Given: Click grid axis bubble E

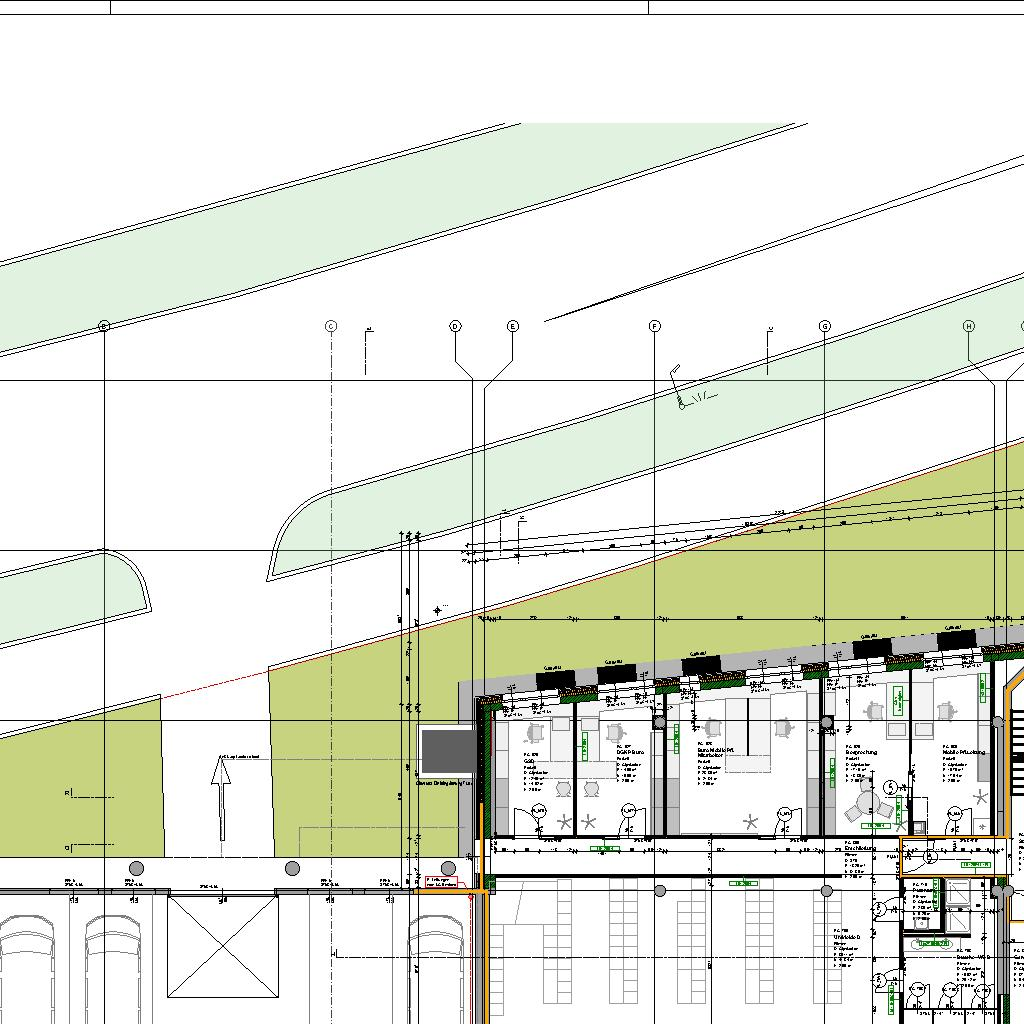Looking at the screenshot, I should pyautogui.click(x=513, y=326).
